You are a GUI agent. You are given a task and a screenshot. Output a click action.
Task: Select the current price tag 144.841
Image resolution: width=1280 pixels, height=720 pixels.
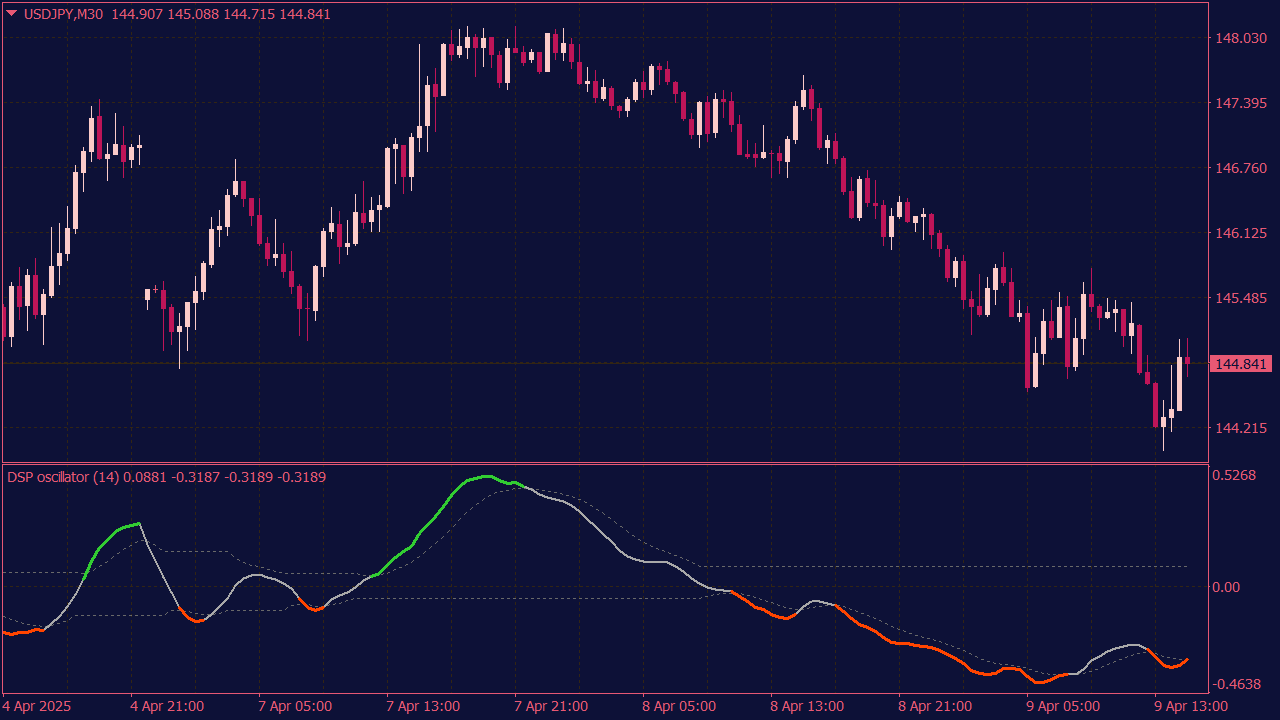pos(1240,364)
